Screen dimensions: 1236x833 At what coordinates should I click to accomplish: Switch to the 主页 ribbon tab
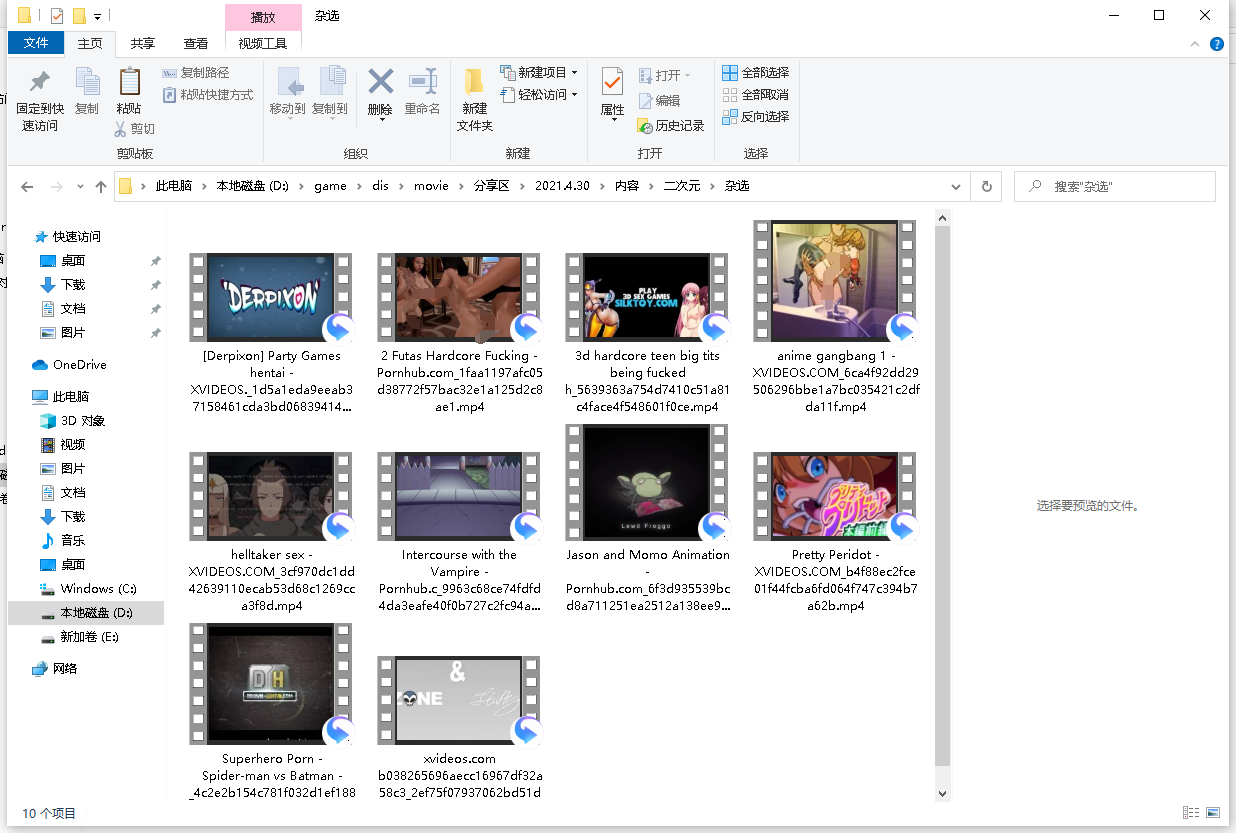[x=90, y=44]
